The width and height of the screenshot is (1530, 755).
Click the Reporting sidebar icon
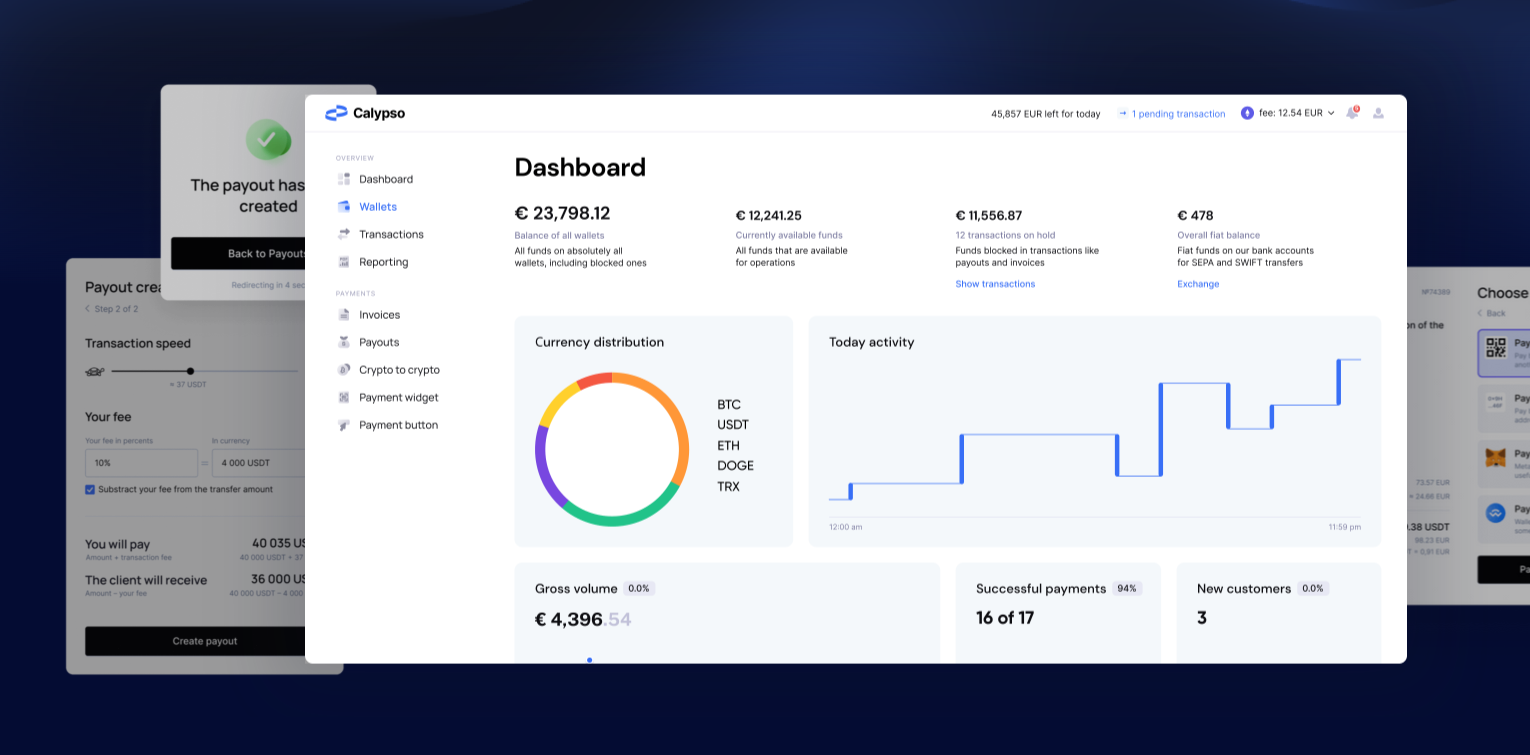coord(344,262)
